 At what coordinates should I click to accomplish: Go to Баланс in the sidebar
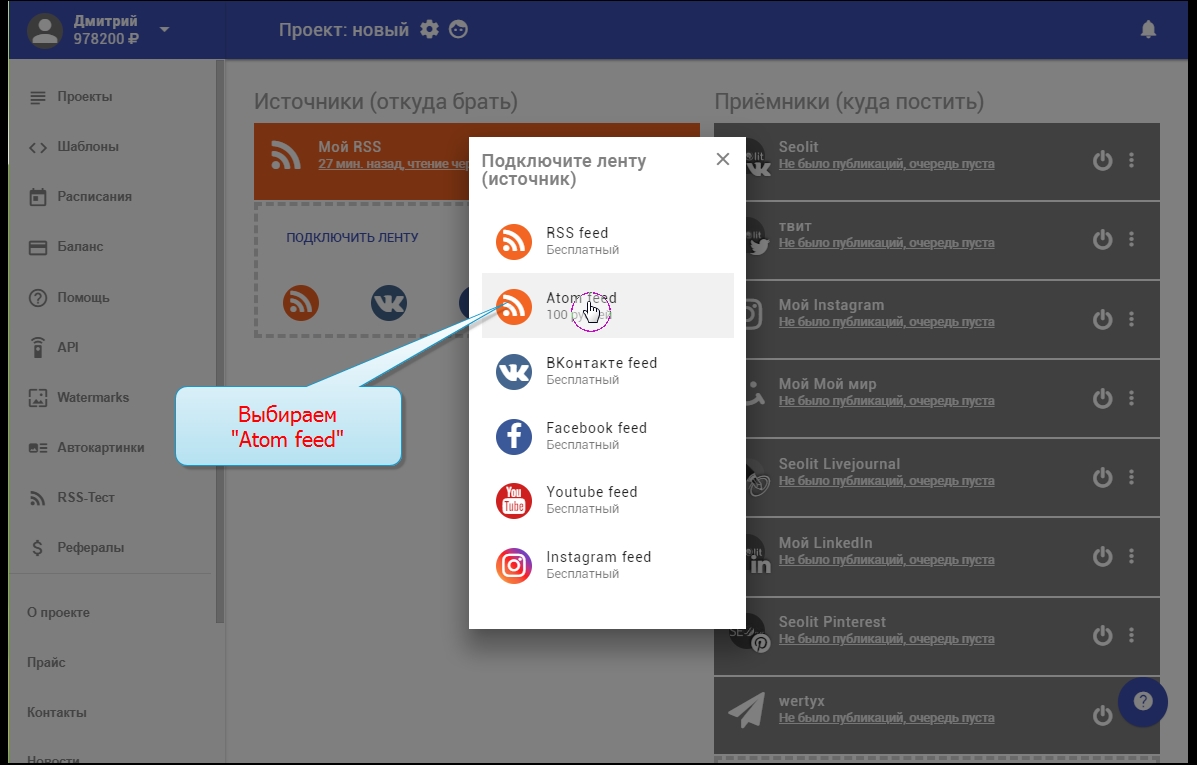coord(80,247)
